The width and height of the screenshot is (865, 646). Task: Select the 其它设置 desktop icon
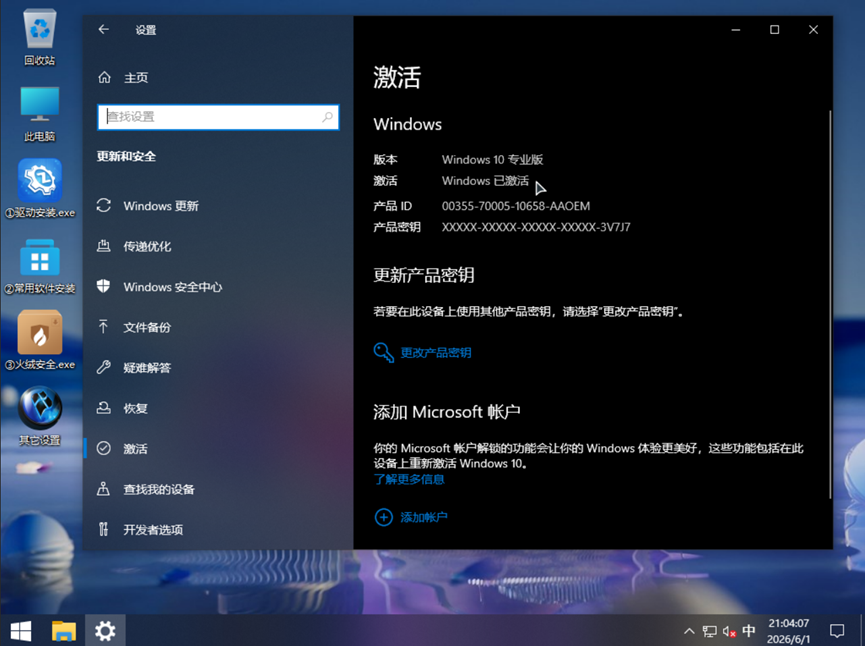coord(40,417)
